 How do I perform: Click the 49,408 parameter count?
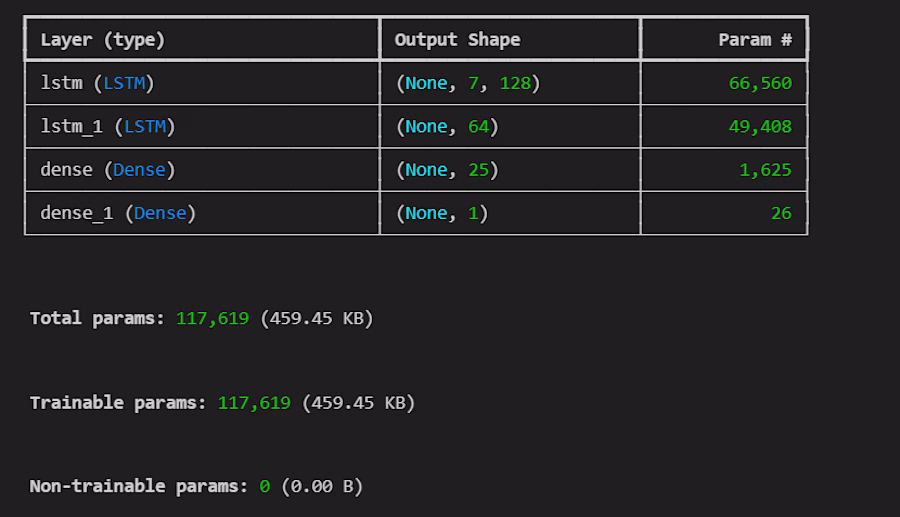[x=760, y=126]
